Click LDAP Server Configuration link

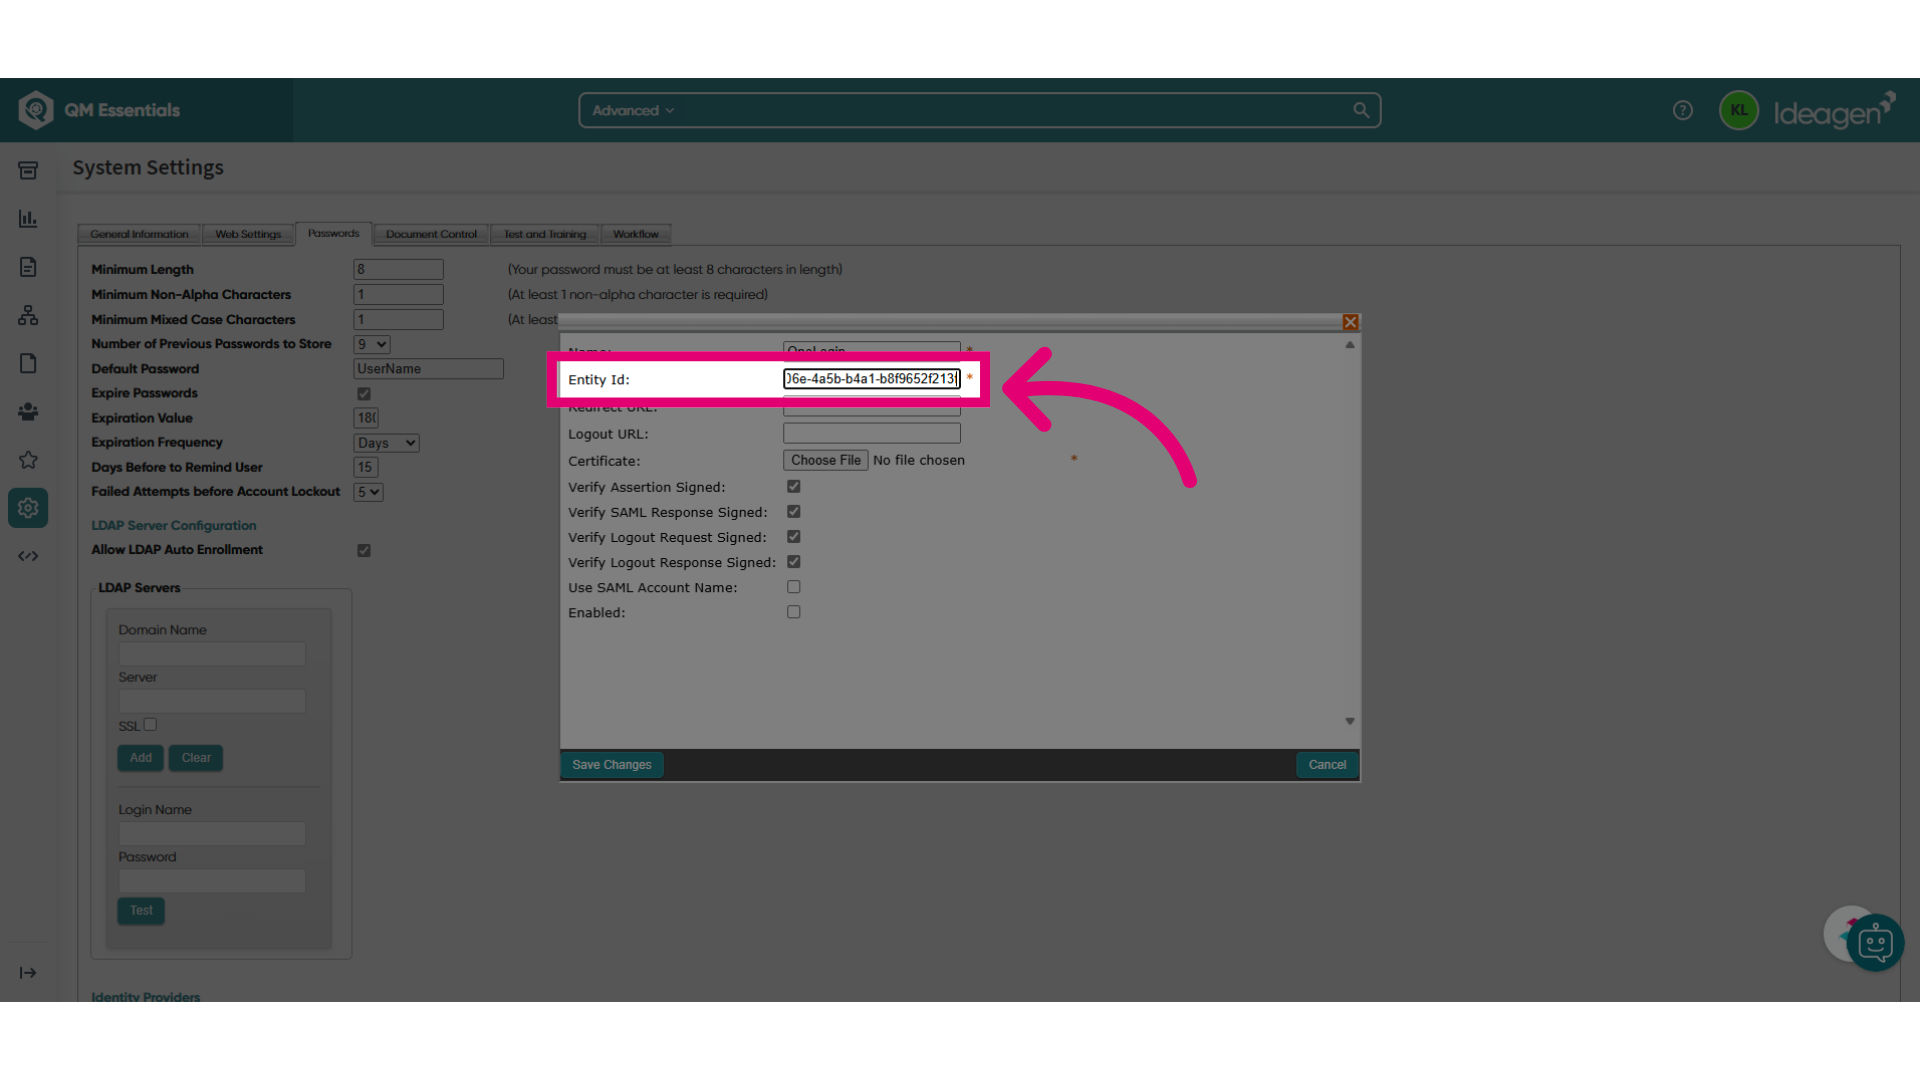click(174, 525)
